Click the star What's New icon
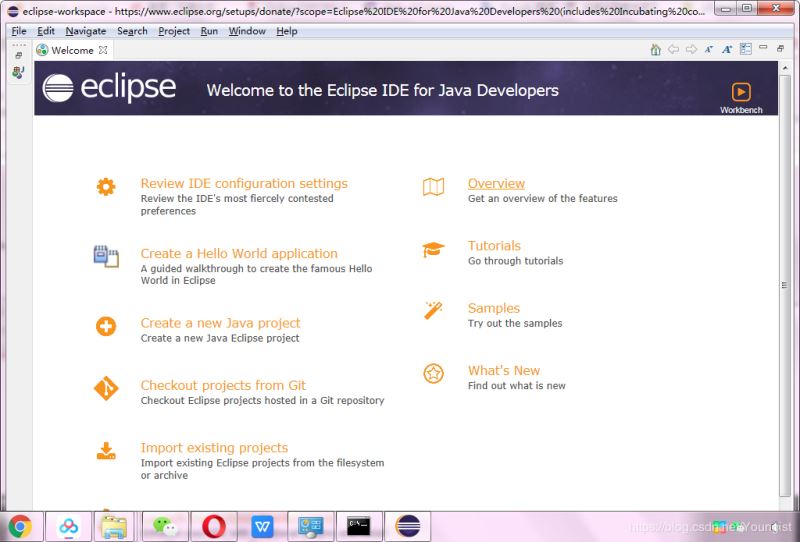 tap(433, 373)
